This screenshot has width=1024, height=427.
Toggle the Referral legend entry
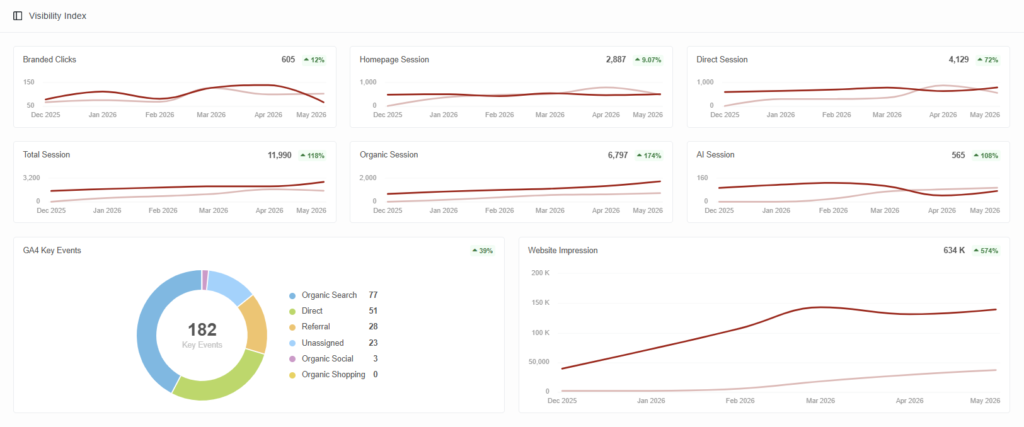point(333,326)
